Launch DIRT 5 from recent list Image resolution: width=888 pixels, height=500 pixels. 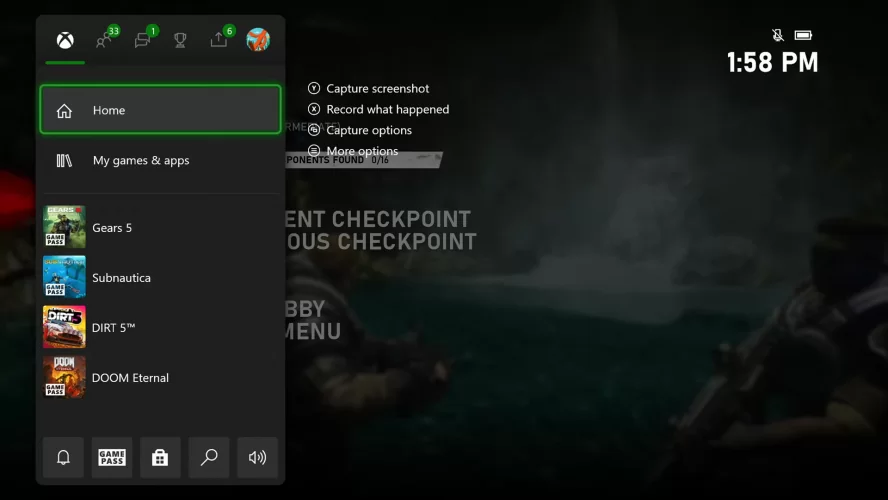pyautogui.click(x=160, y=327)
